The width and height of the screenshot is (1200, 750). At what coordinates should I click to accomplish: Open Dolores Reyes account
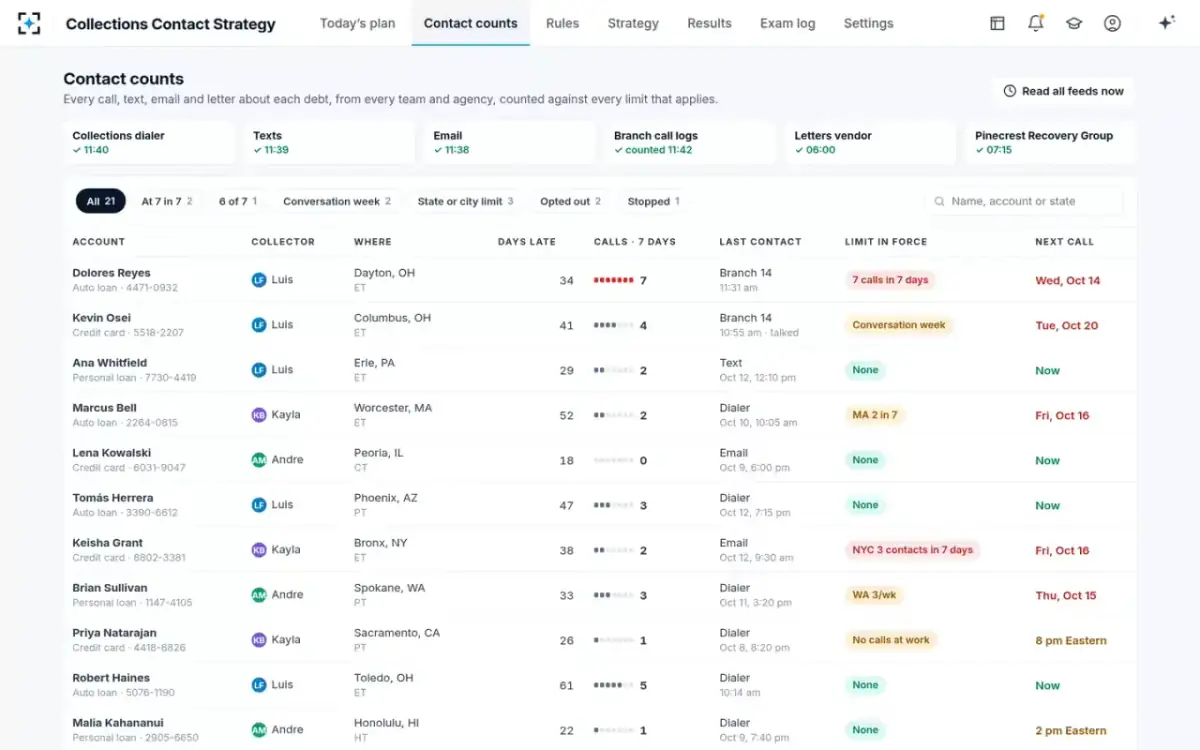pyautogui.click(x=112, y=273)
